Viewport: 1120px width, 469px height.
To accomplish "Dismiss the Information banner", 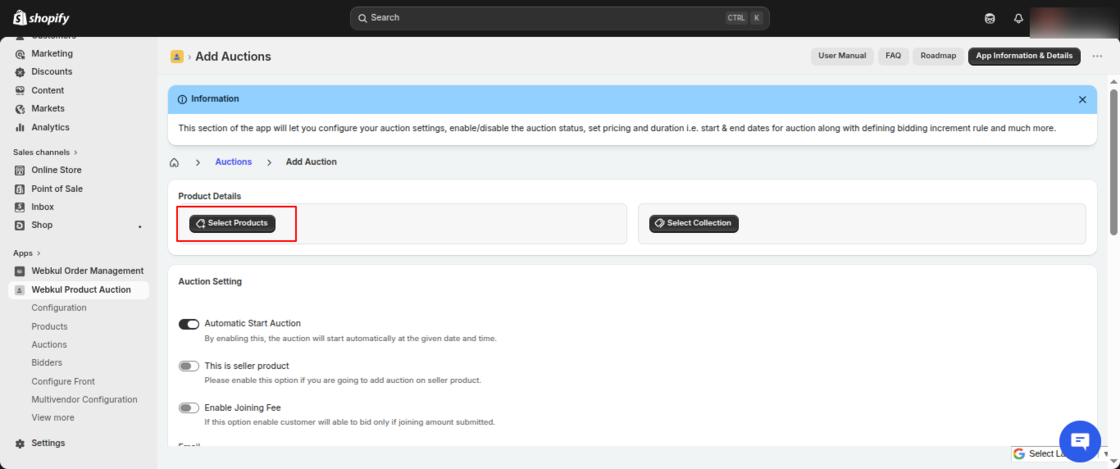I will (x=1082, y=100).
